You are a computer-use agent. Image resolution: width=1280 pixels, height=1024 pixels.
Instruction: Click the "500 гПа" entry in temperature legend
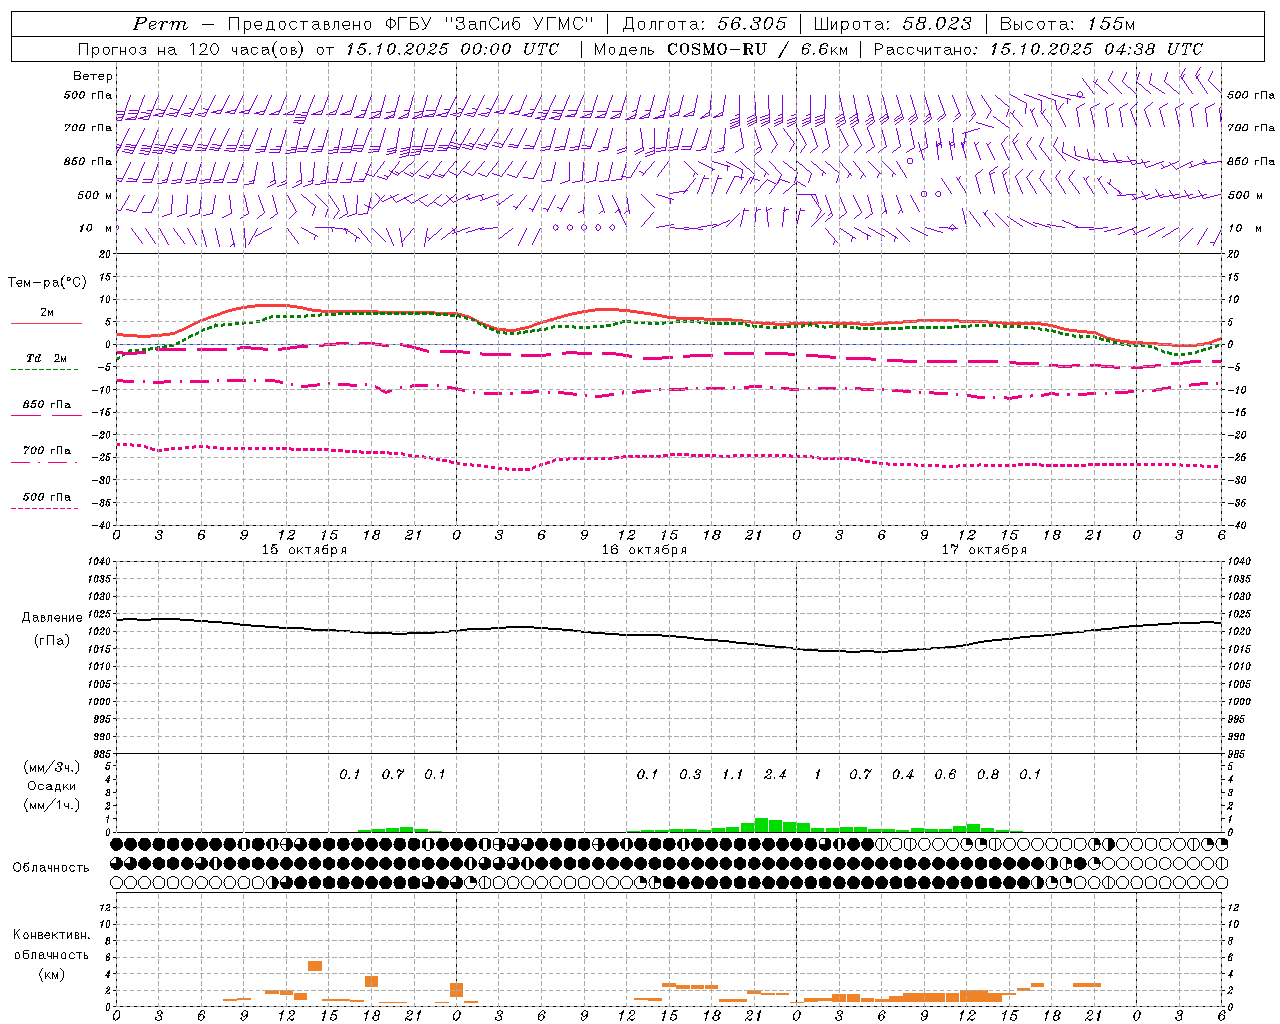coord(46,497)
